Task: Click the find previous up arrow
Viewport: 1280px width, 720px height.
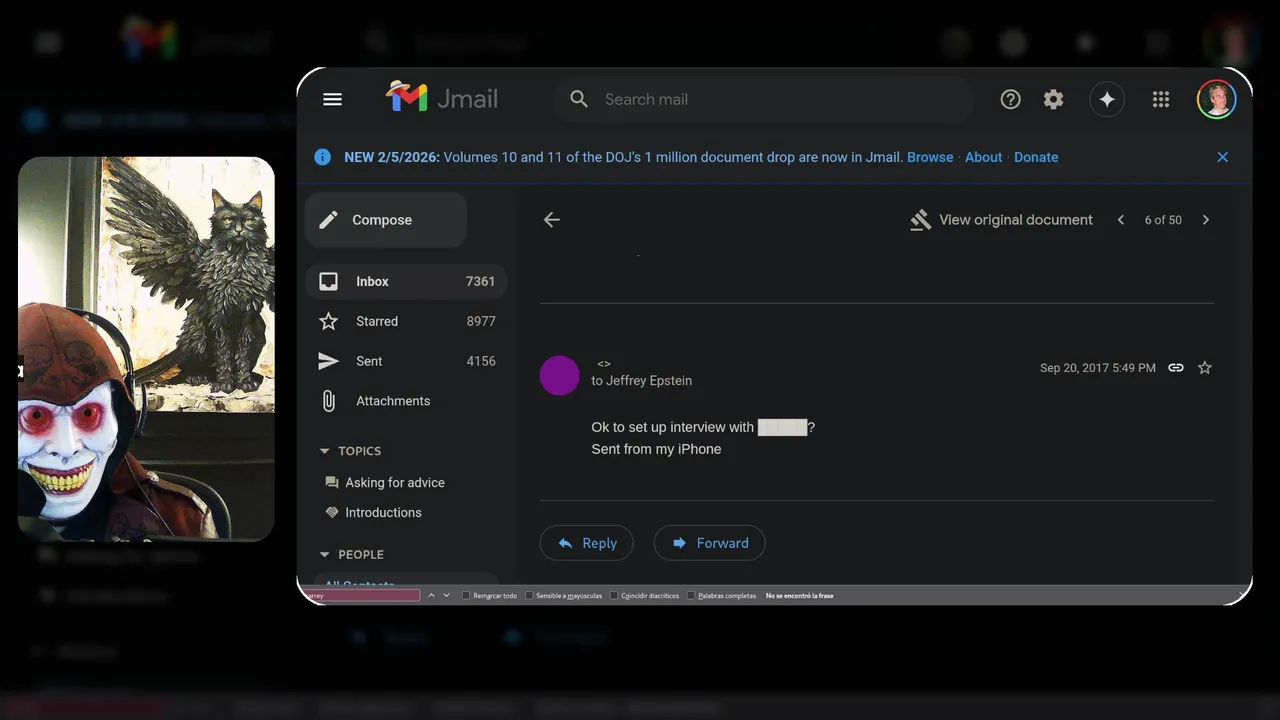Action: pos(432,595)
